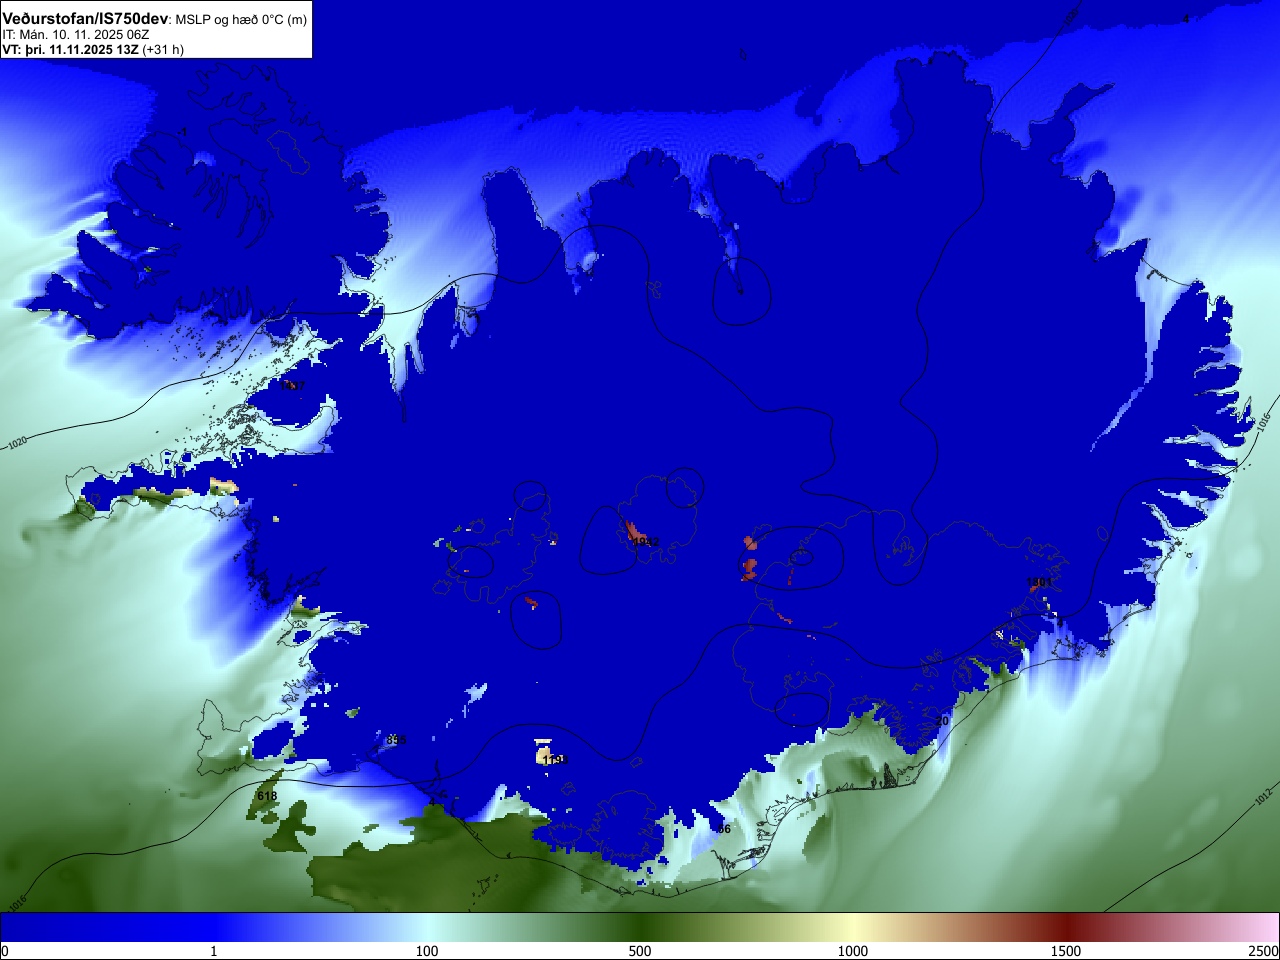This screenshot has width=1280, height=960.
Task: Click the '1500' label on the colour scale
Action: pos(1066,951)
